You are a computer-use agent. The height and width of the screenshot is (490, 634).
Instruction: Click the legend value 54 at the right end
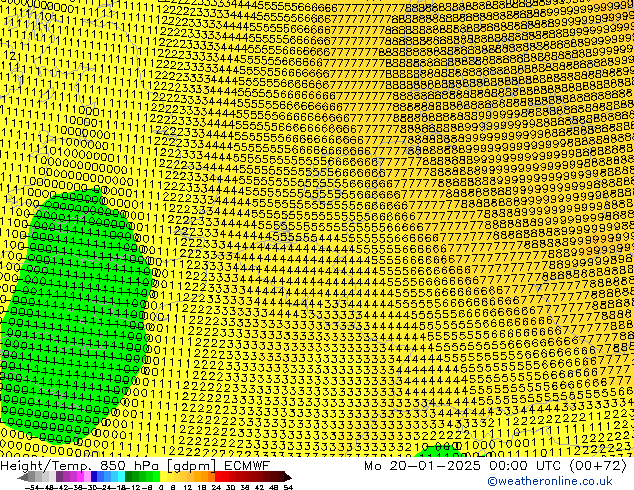point(288,487)
